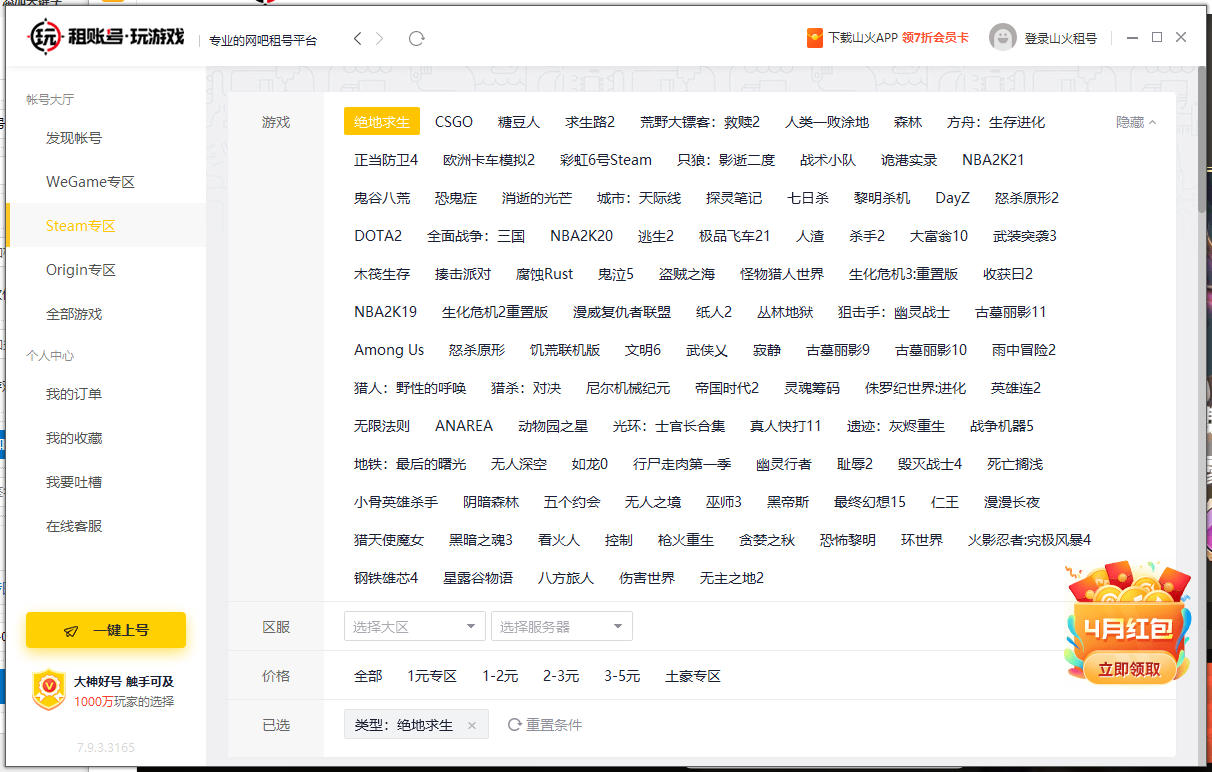Image resolution: width=1212 pixels, height=772 pixels.
Task: Filter by game 最终幻想15
Action: tap(870, 502)
